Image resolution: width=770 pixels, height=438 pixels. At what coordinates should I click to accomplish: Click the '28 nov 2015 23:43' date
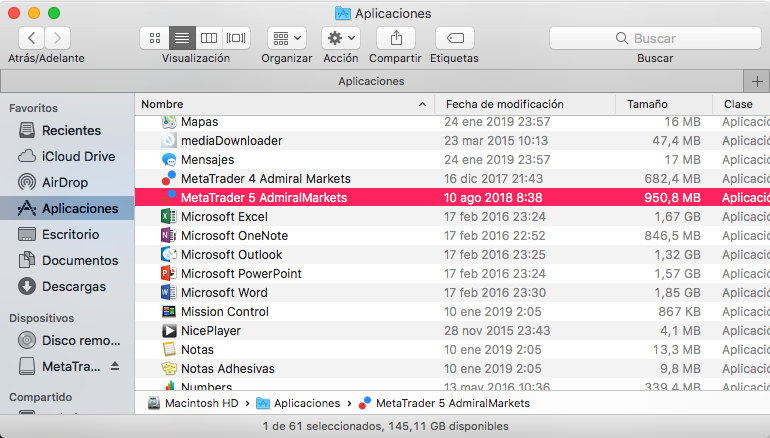coord(497,330)
